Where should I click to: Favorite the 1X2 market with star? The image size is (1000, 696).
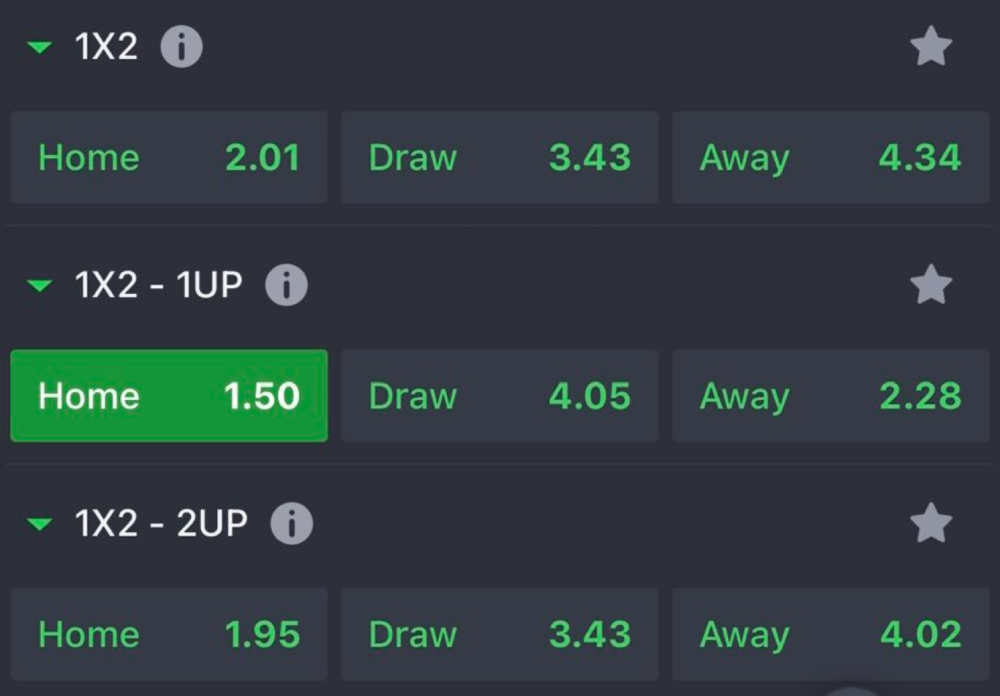[x=931, y=47]
